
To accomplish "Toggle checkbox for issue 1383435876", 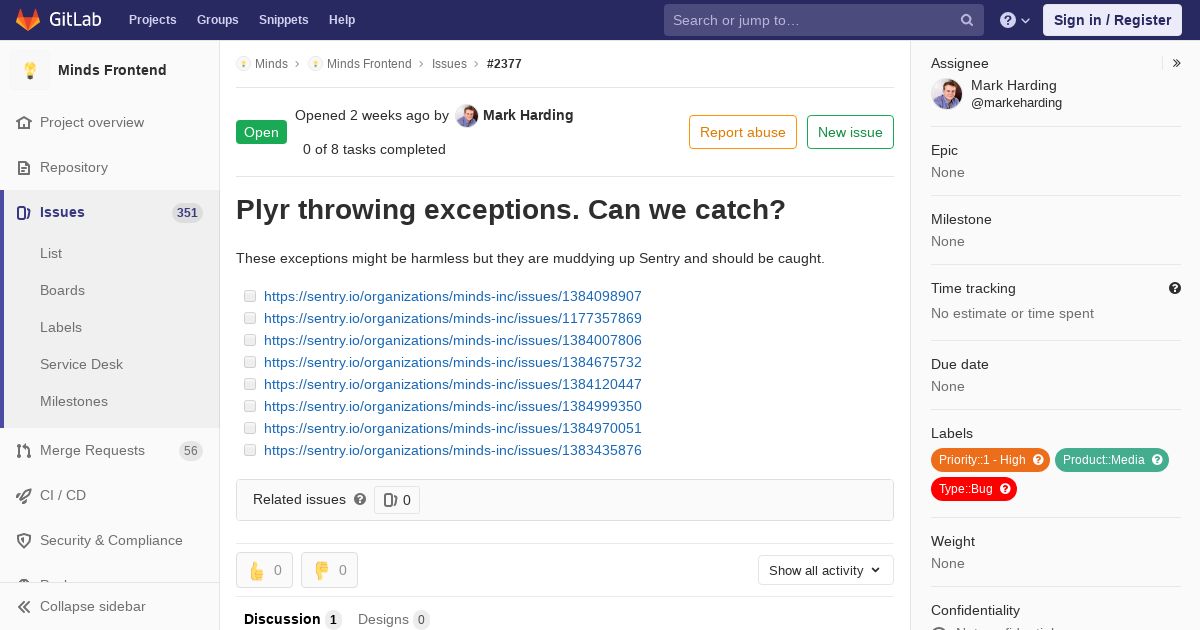I will [x=250, y=450].
